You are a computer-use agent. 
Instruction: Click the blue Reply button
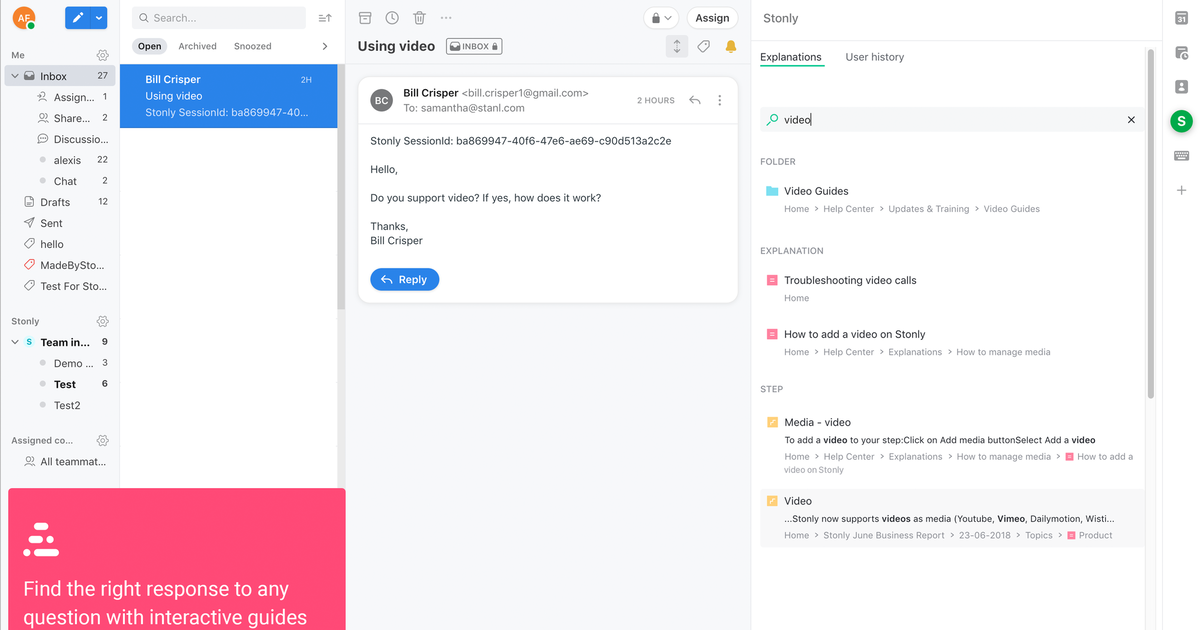point(404,280)
